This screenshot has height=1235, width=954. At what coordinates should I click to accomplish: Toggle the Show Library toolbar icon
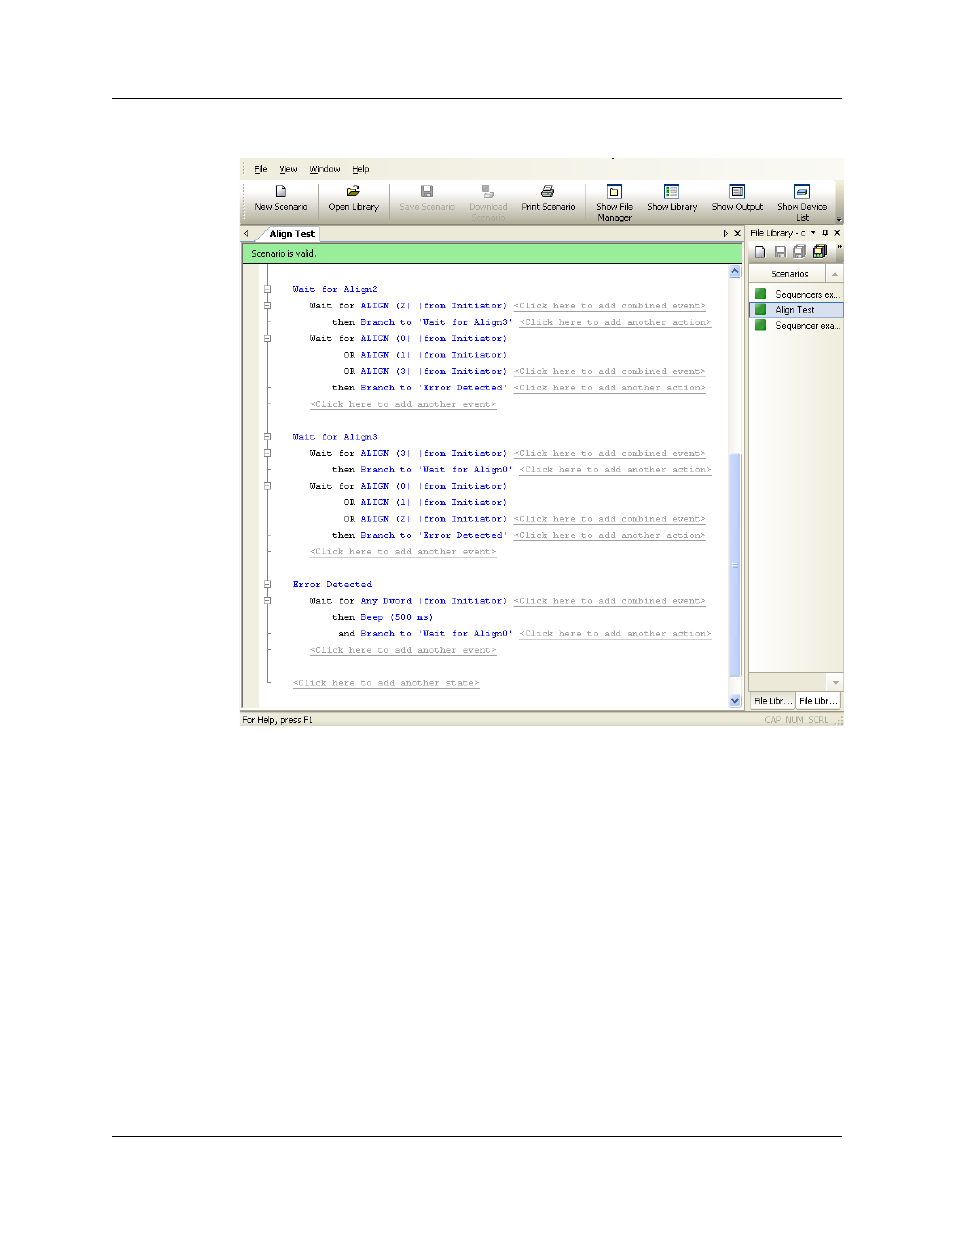(x=672, y=191)
